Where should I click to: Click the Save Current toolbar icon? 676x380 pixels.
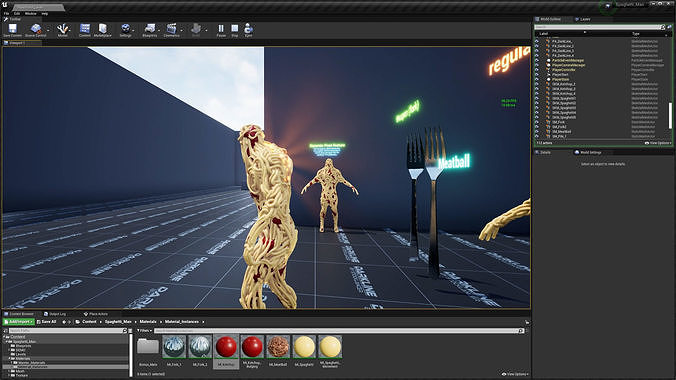13,29
